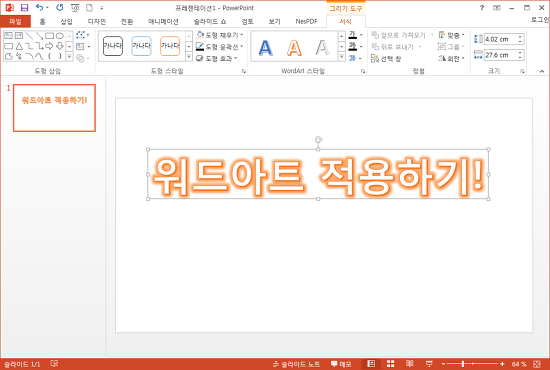Open the text effects dropdown in WordArt styles
550x370 pixels.
[355, 58]
